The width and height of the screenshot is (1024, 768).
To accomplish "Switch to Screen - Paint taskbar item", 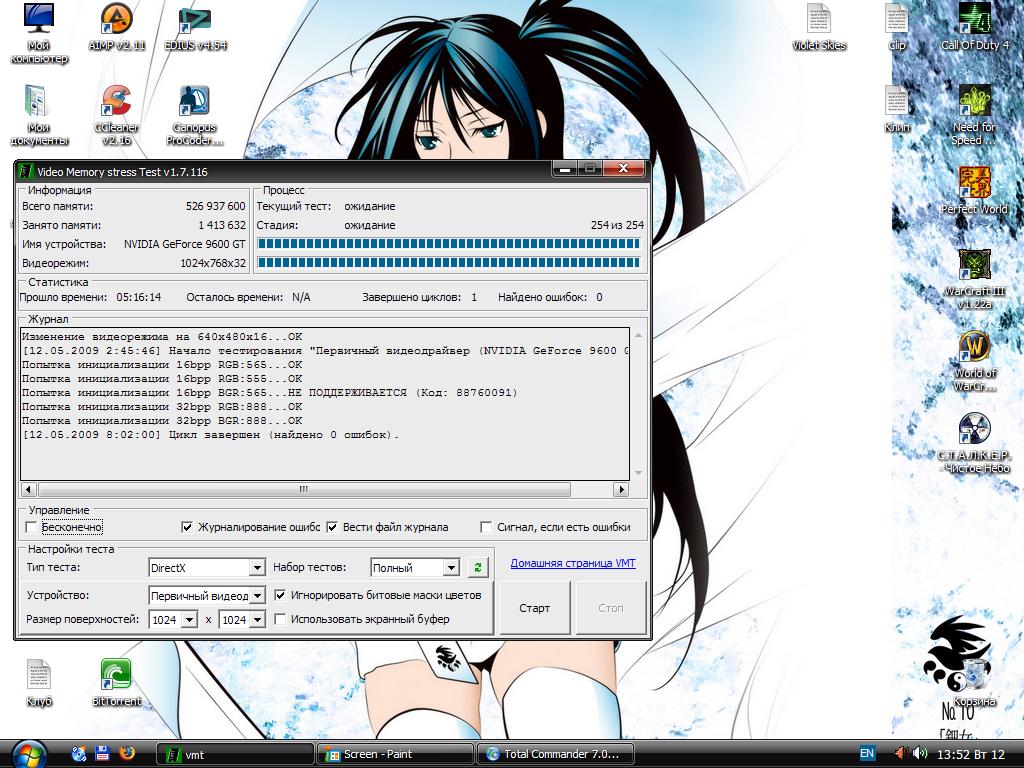I will pyautogui.click(x=394, y=754).
